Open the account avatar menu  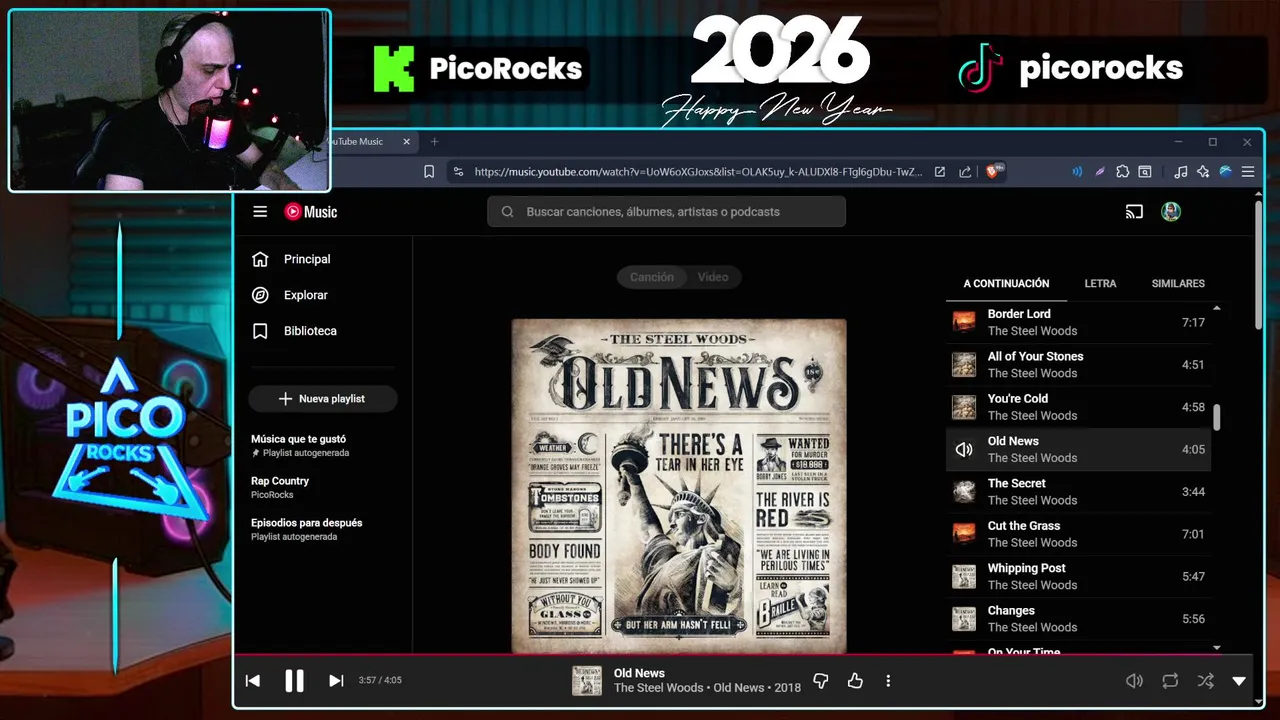coord(1171,211)
